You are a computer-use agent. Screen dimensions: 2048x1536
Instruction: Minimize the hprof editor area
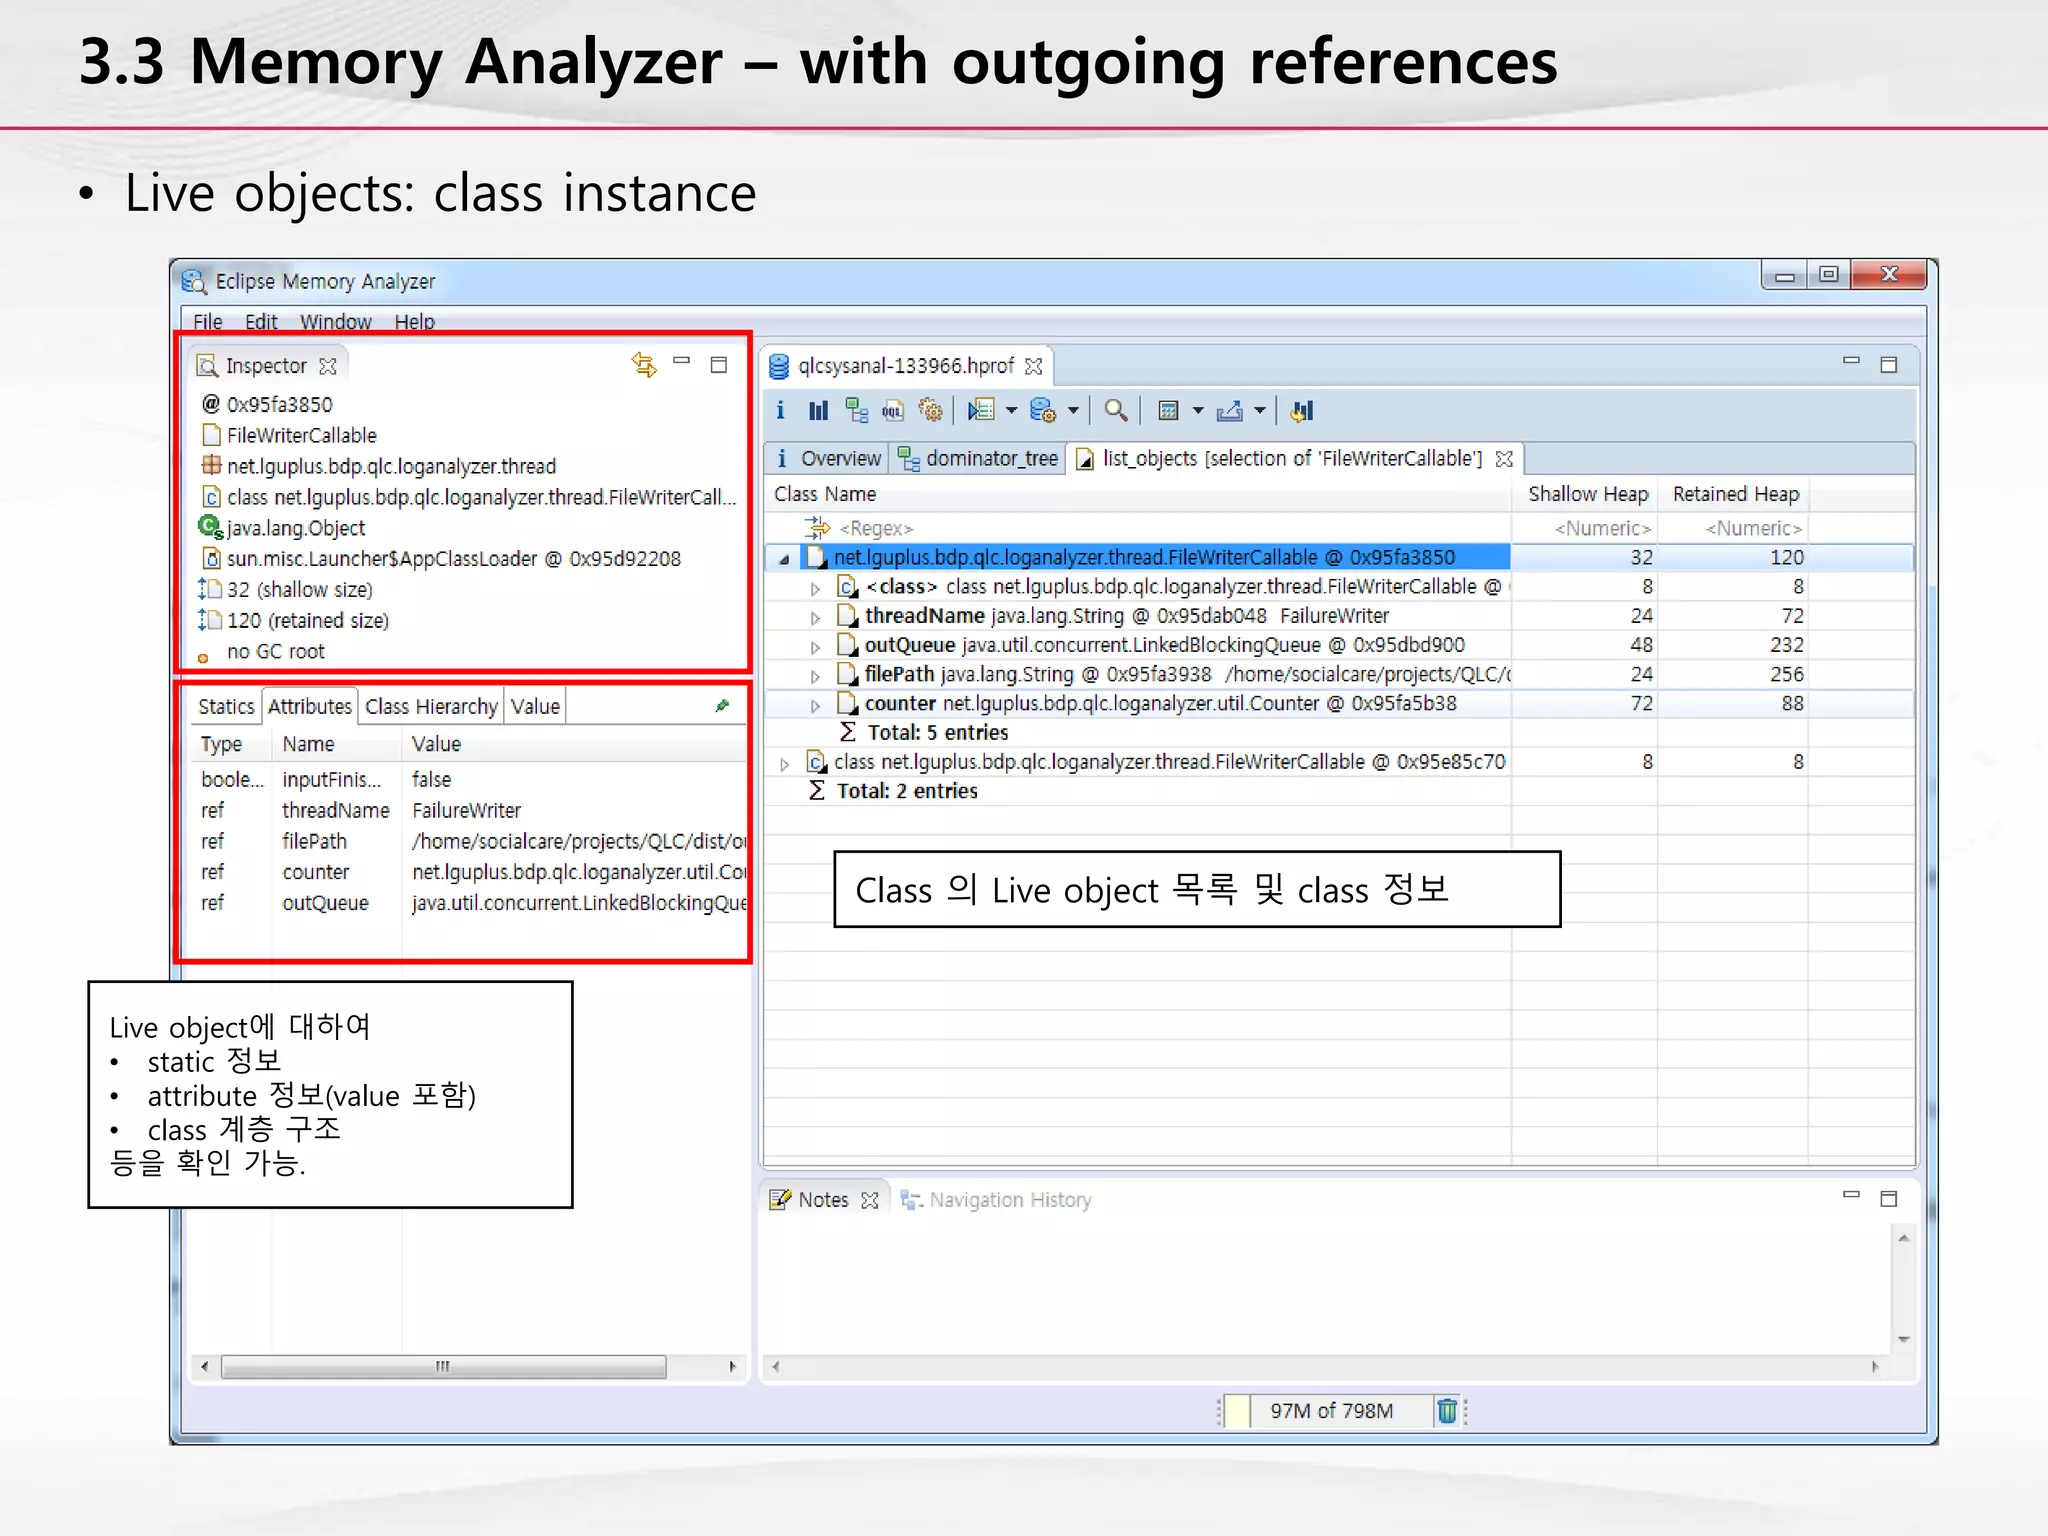click(x=1852, y=361)
